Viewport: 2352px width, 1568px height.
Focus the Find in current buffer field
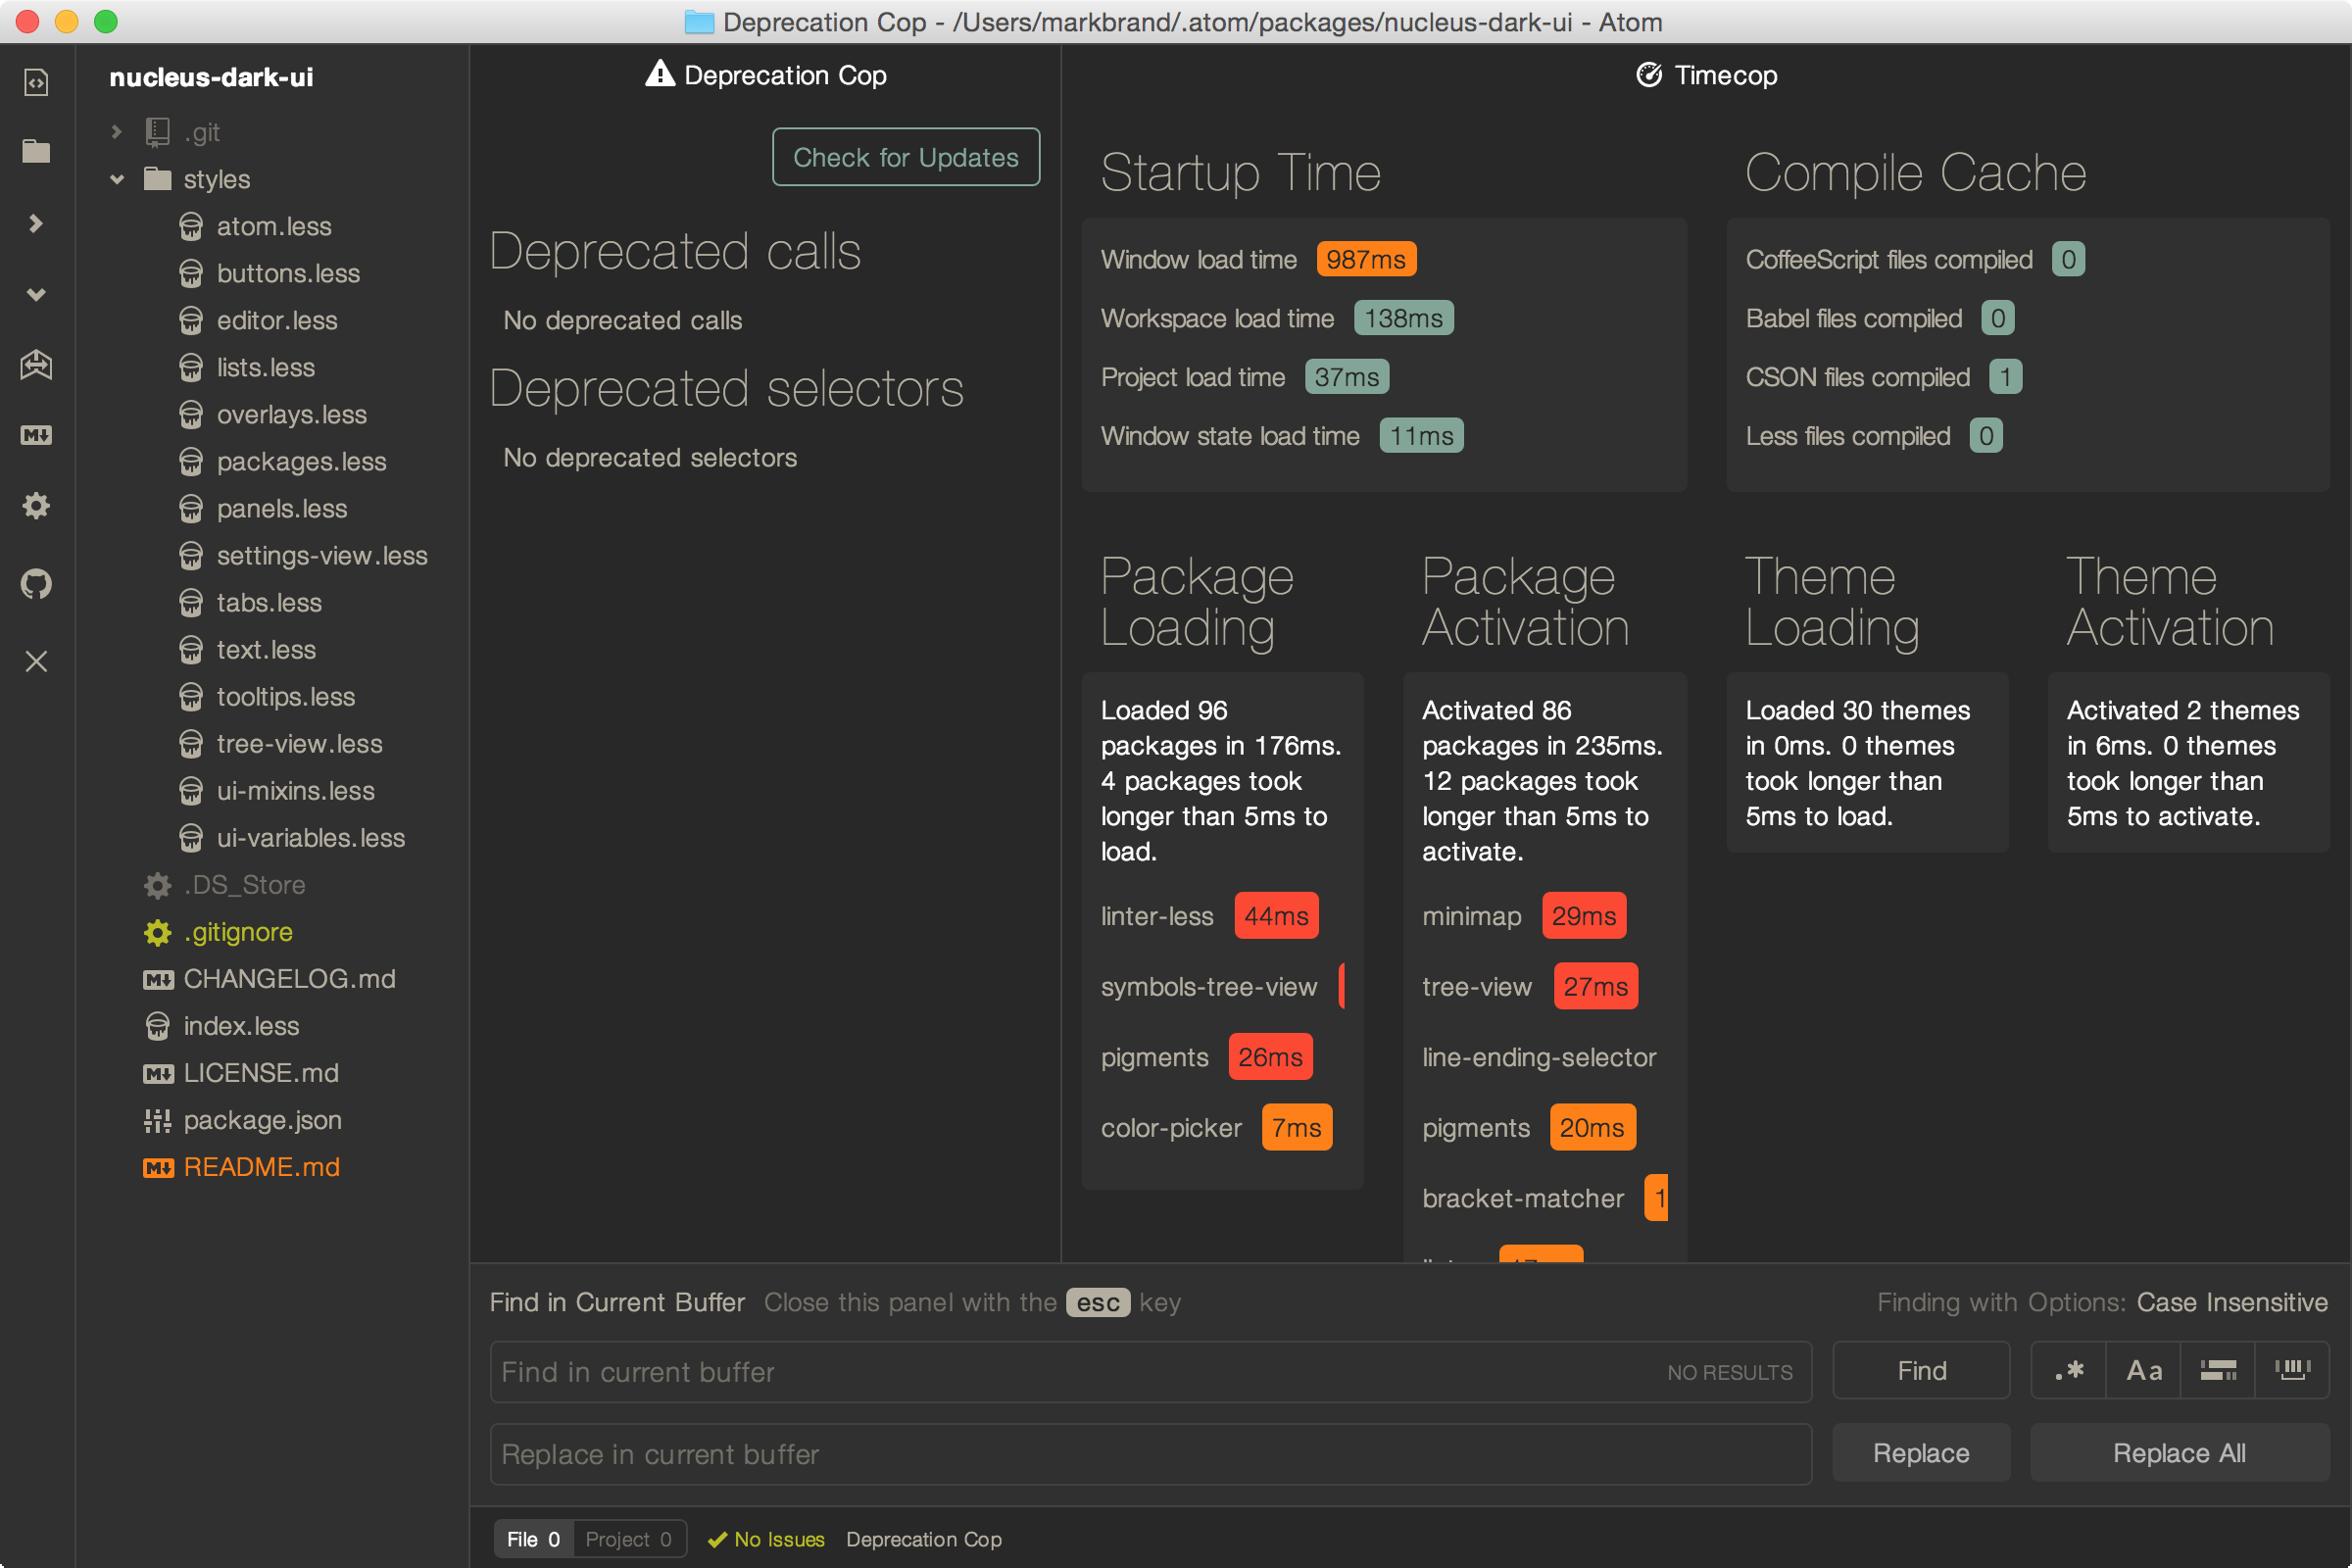coord(1150,1371)
